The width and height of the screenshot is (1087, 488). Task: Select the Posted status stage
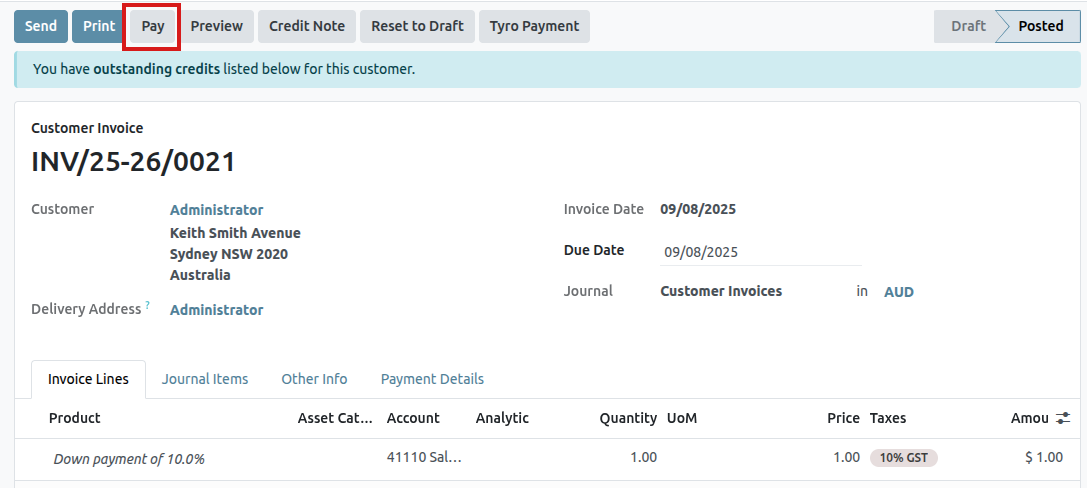pyautogui.click(x=1040, y=26)
